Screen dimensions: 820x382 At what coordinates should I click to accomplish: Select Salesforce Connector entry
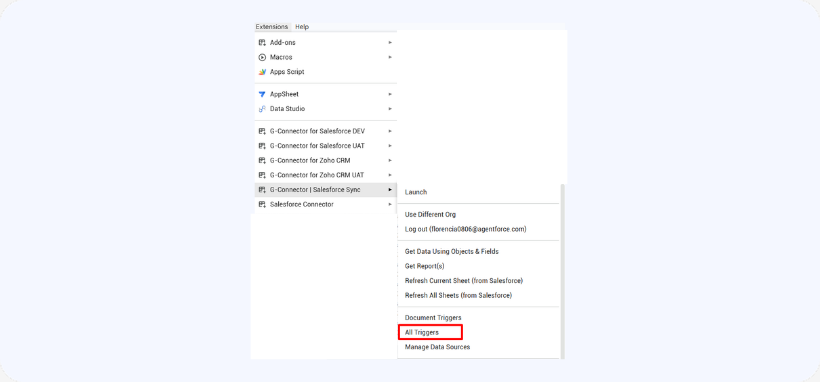(x=326, y=205)
